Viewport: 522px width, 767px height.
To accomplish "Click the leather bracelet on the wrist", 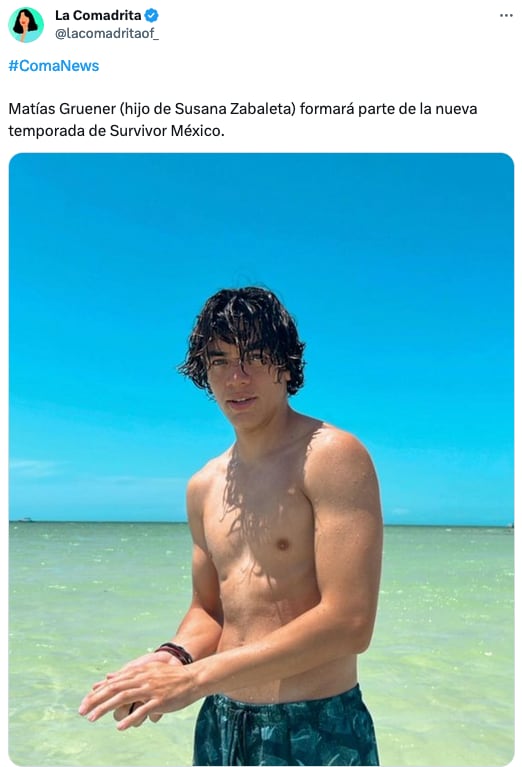I will pyautogui.click(x=175, y=652).
